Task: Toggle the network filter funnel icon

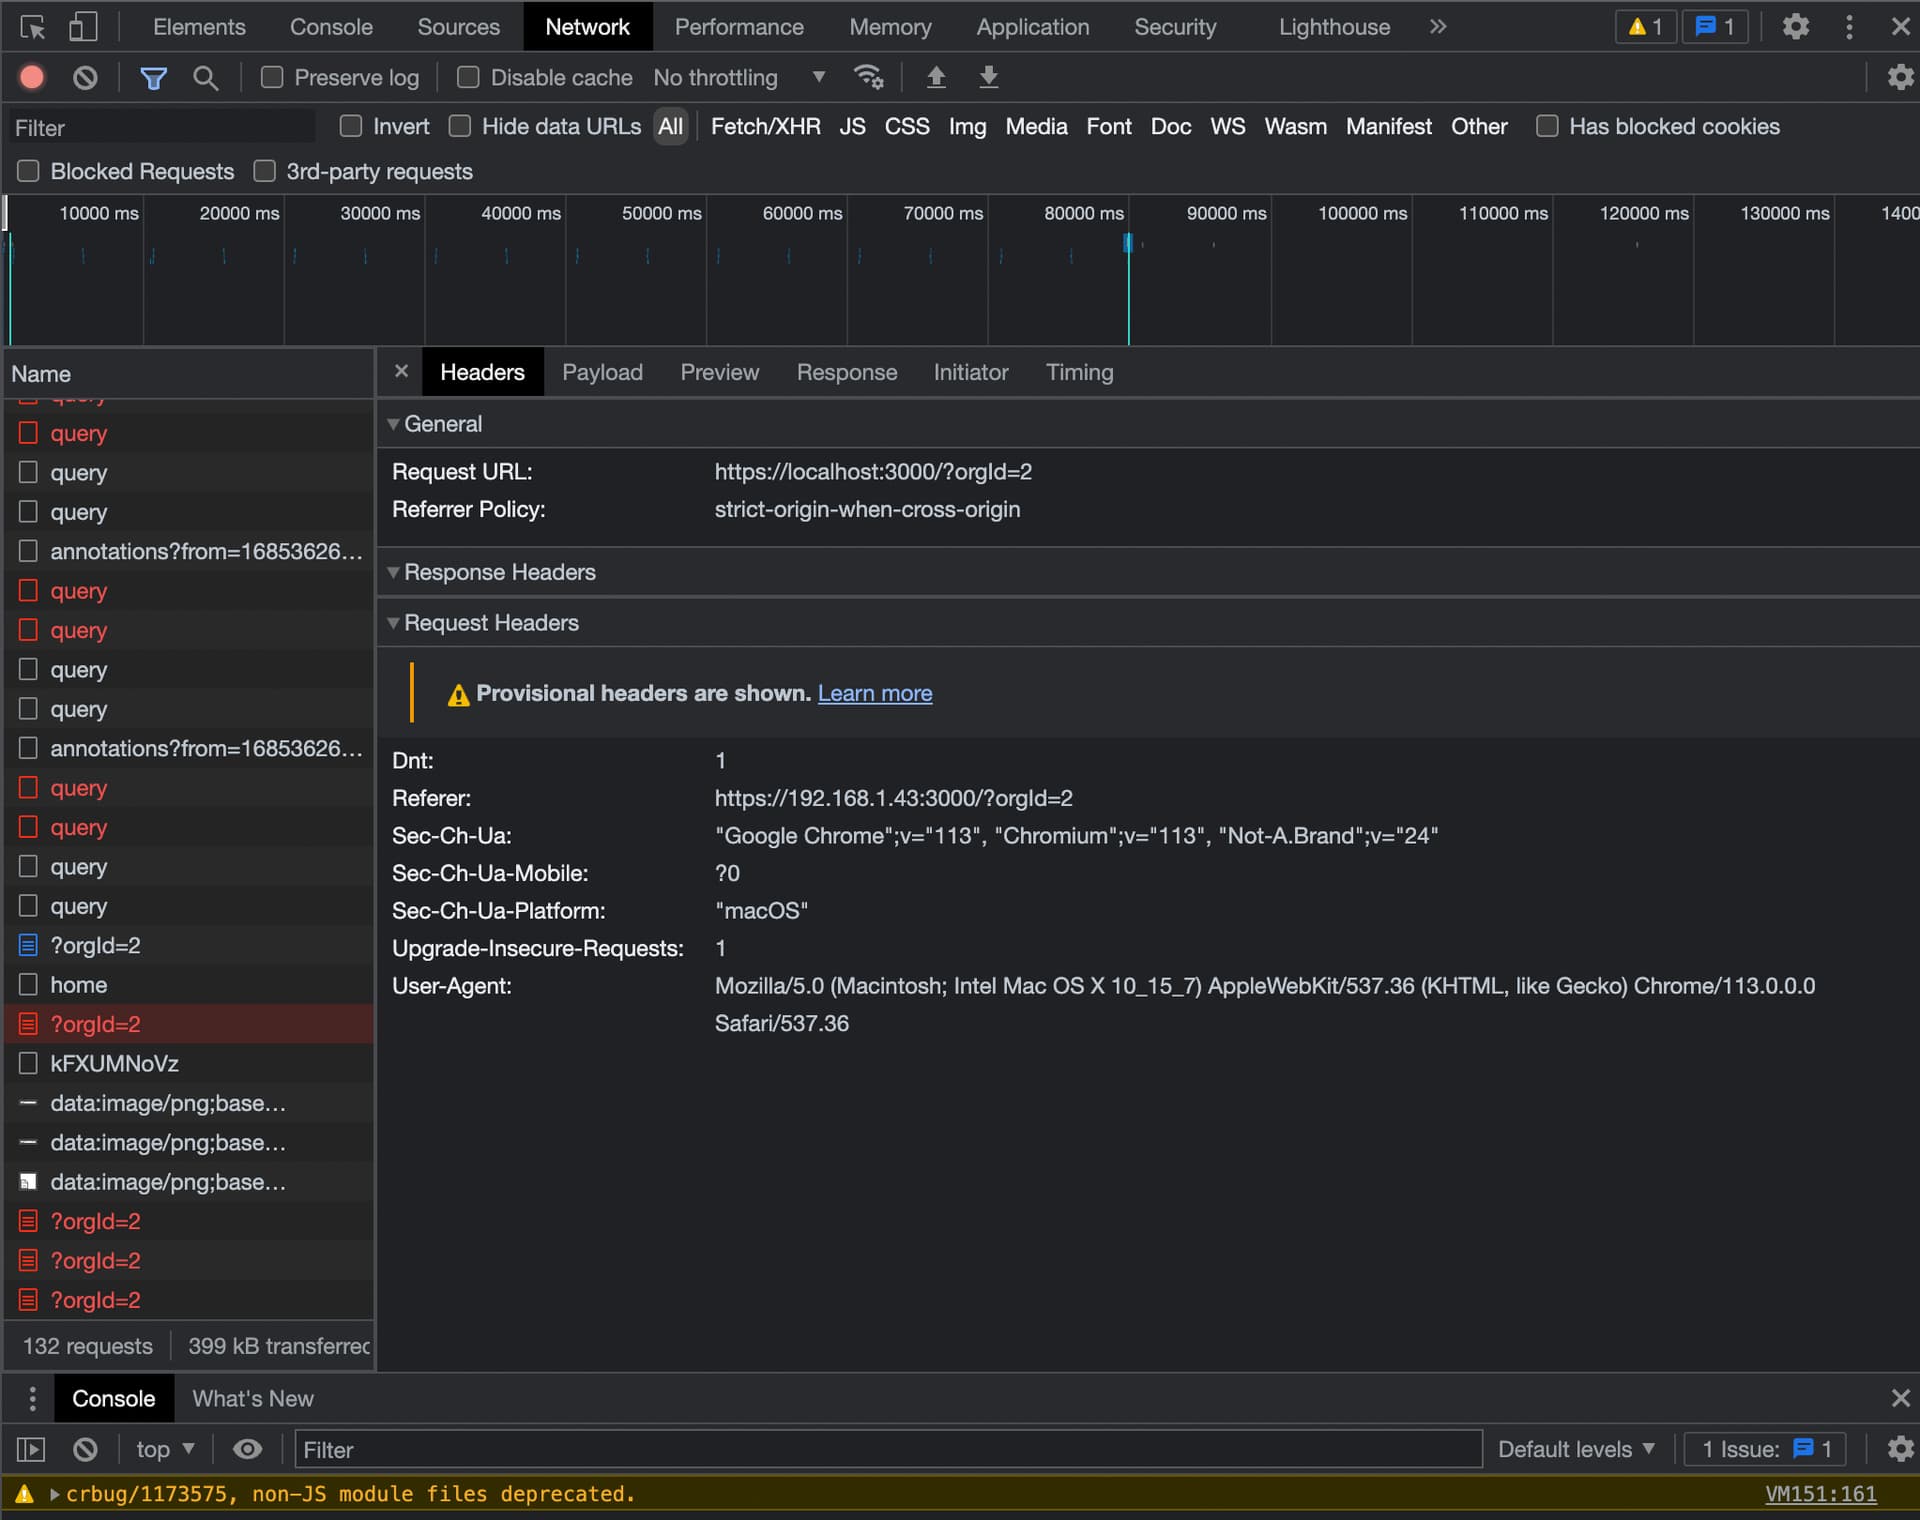Action: [153, 77]
